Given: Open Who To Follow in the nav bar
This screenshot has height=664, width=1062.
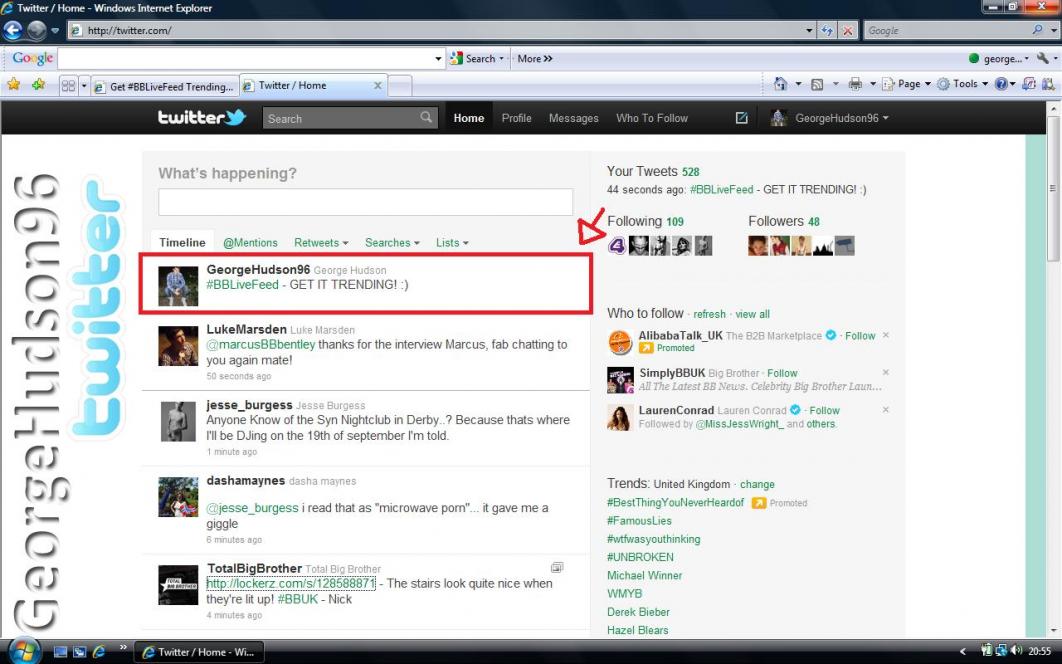Looking at the screenshot, I should pos(652,118).
